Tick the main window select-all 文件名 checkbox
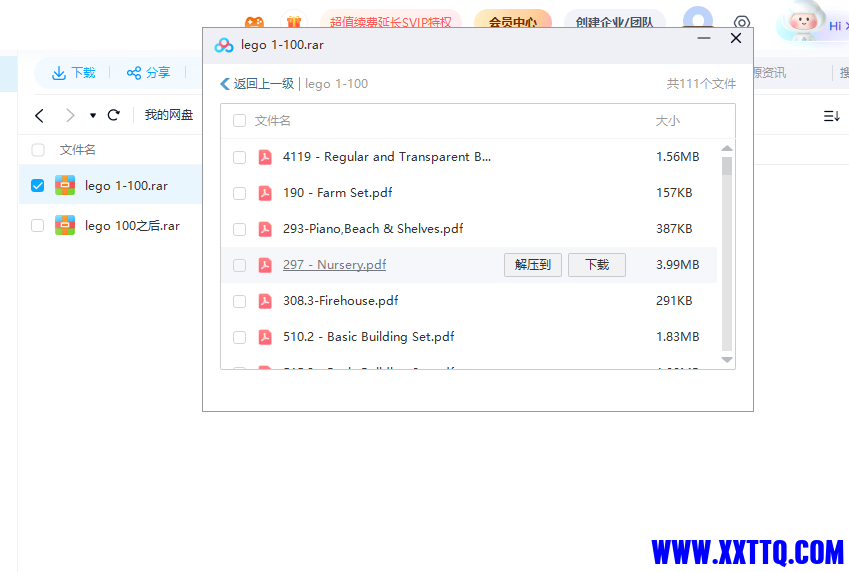849x572 pixels. (x=38, y=150)
